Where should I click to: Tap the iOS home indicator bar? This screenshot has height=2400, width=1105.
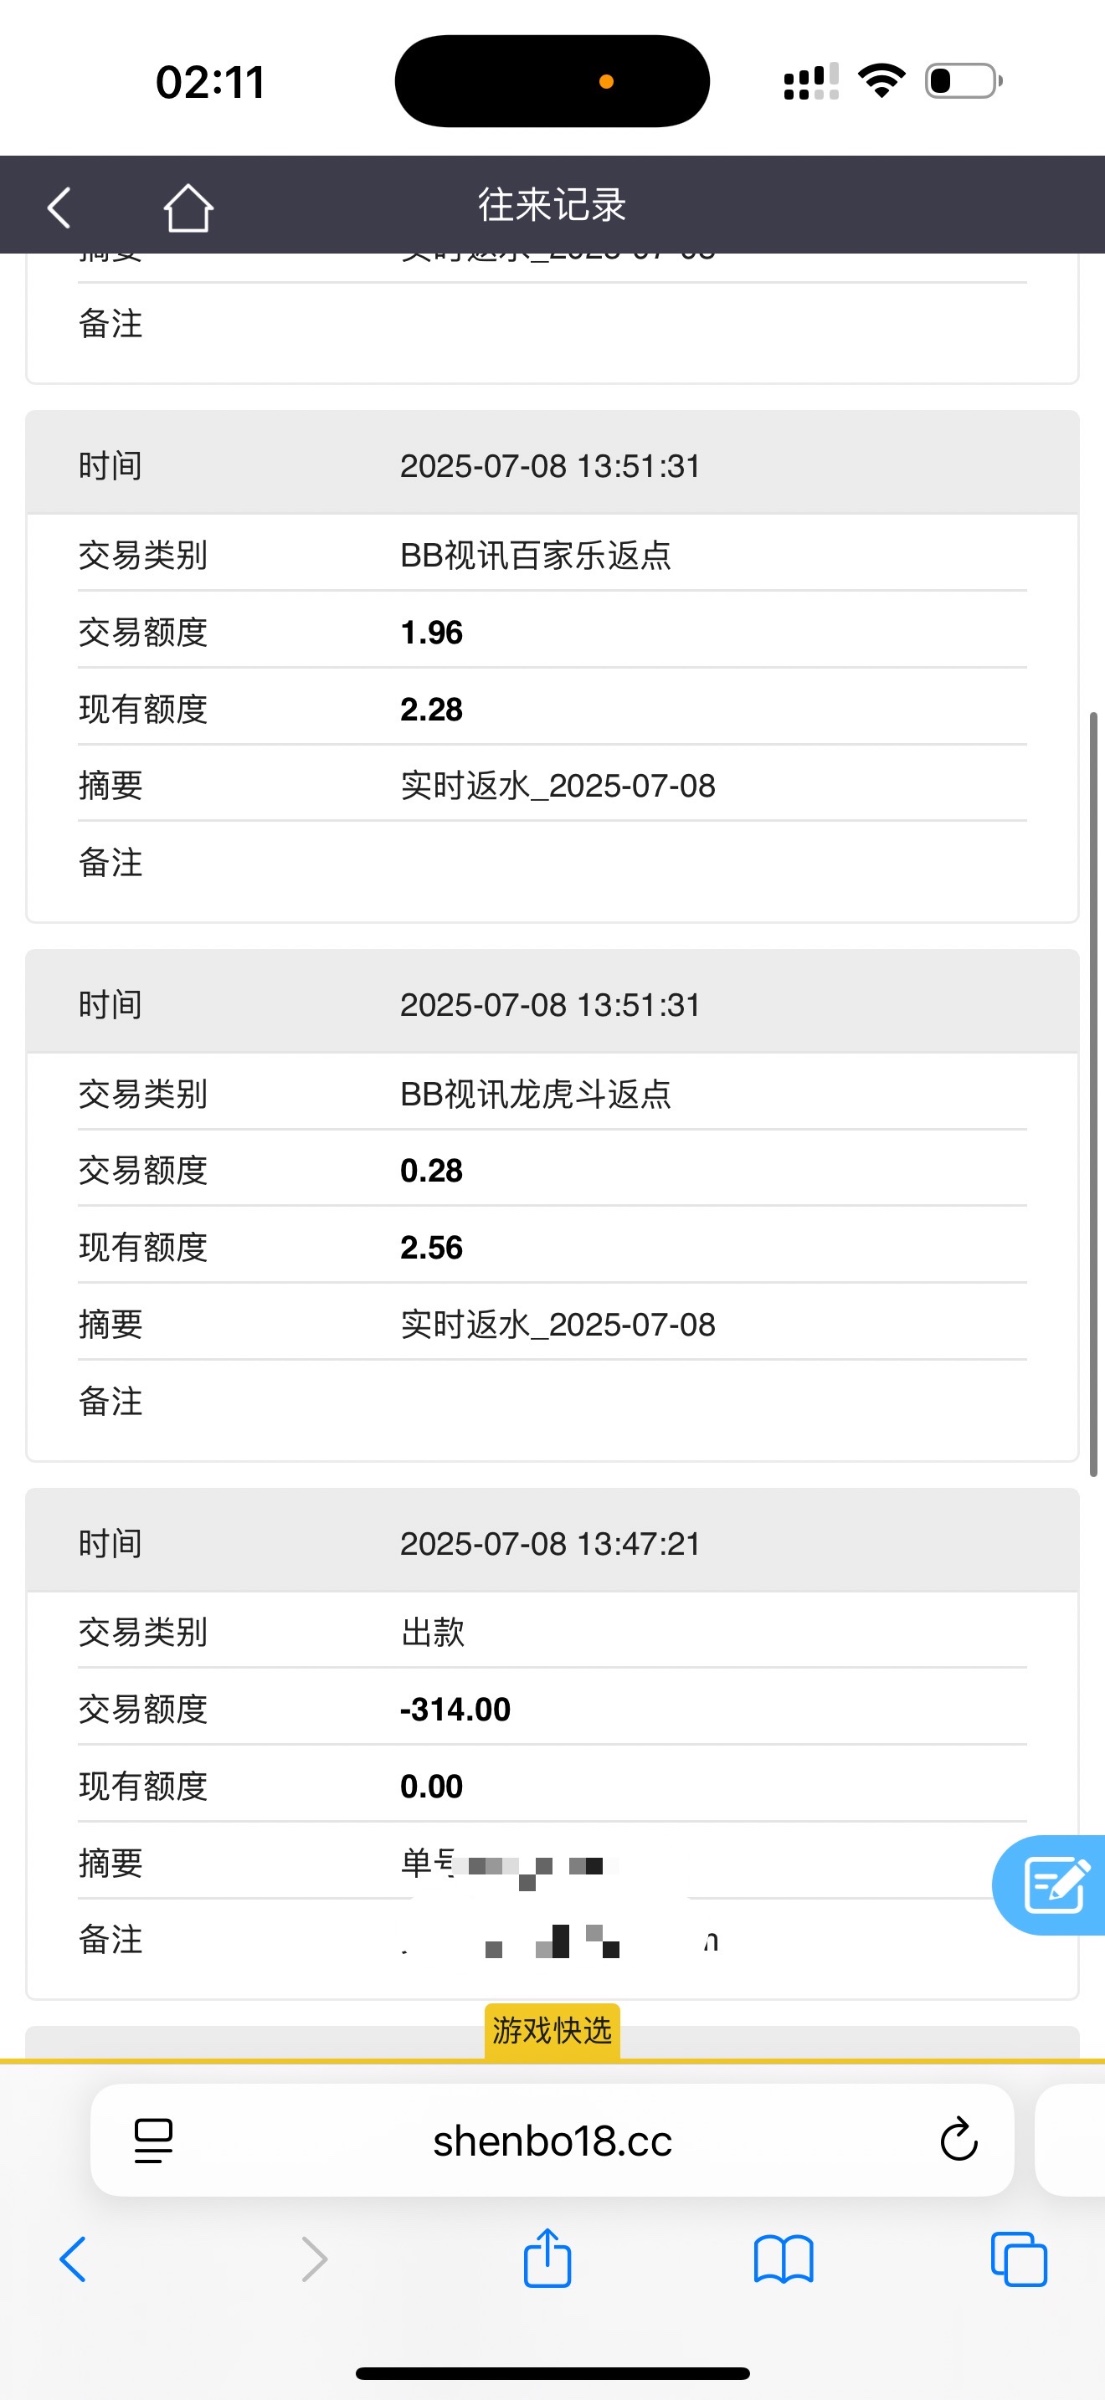click(x=552, y=2373)
